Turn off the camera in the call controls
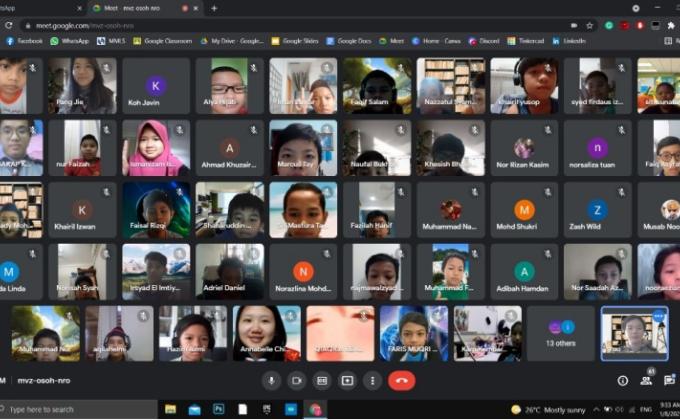Screen dimensions: 680x420 [x=296, y=381]
